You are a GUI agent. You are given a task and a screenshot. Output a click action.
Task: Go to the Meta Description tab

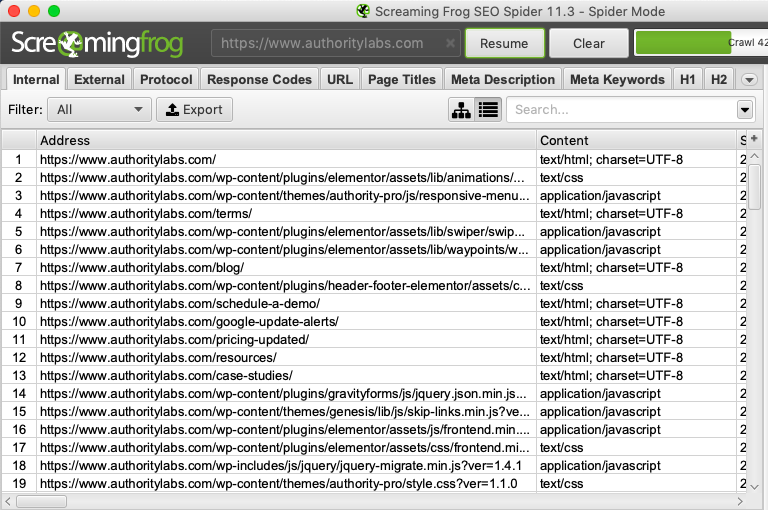(503, 79)
